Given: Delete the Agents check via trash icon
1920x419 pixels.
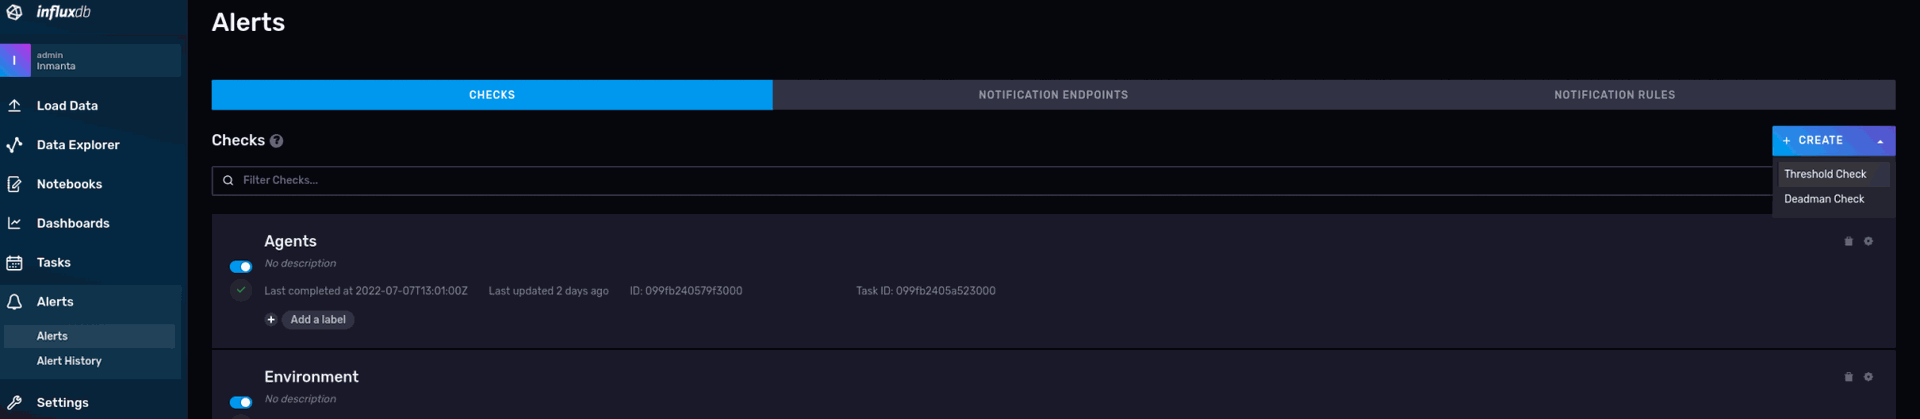Looking at the screenshot, I should (1848, 241).
